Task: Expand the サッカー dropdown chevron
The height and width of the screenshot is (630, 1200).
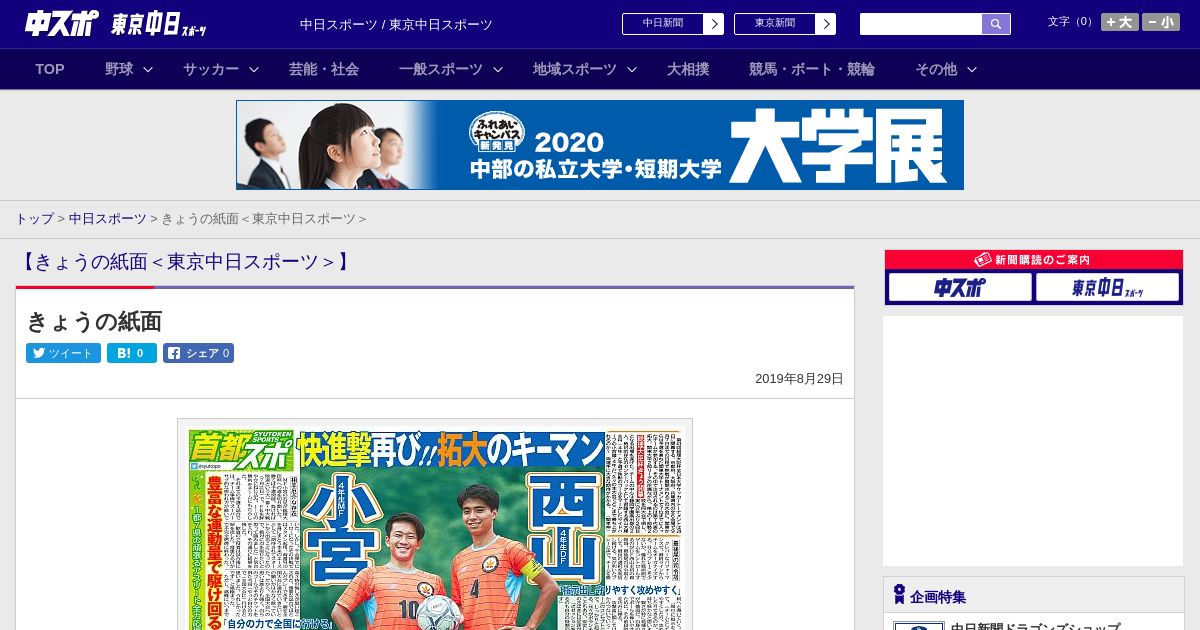Action: [254, 69]
